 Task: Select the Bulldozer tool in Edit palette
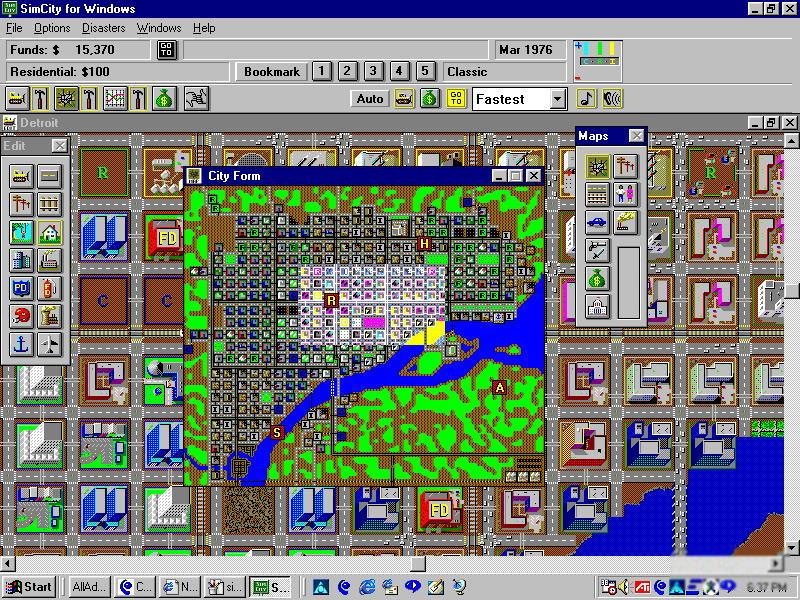[x=21, y=176]
